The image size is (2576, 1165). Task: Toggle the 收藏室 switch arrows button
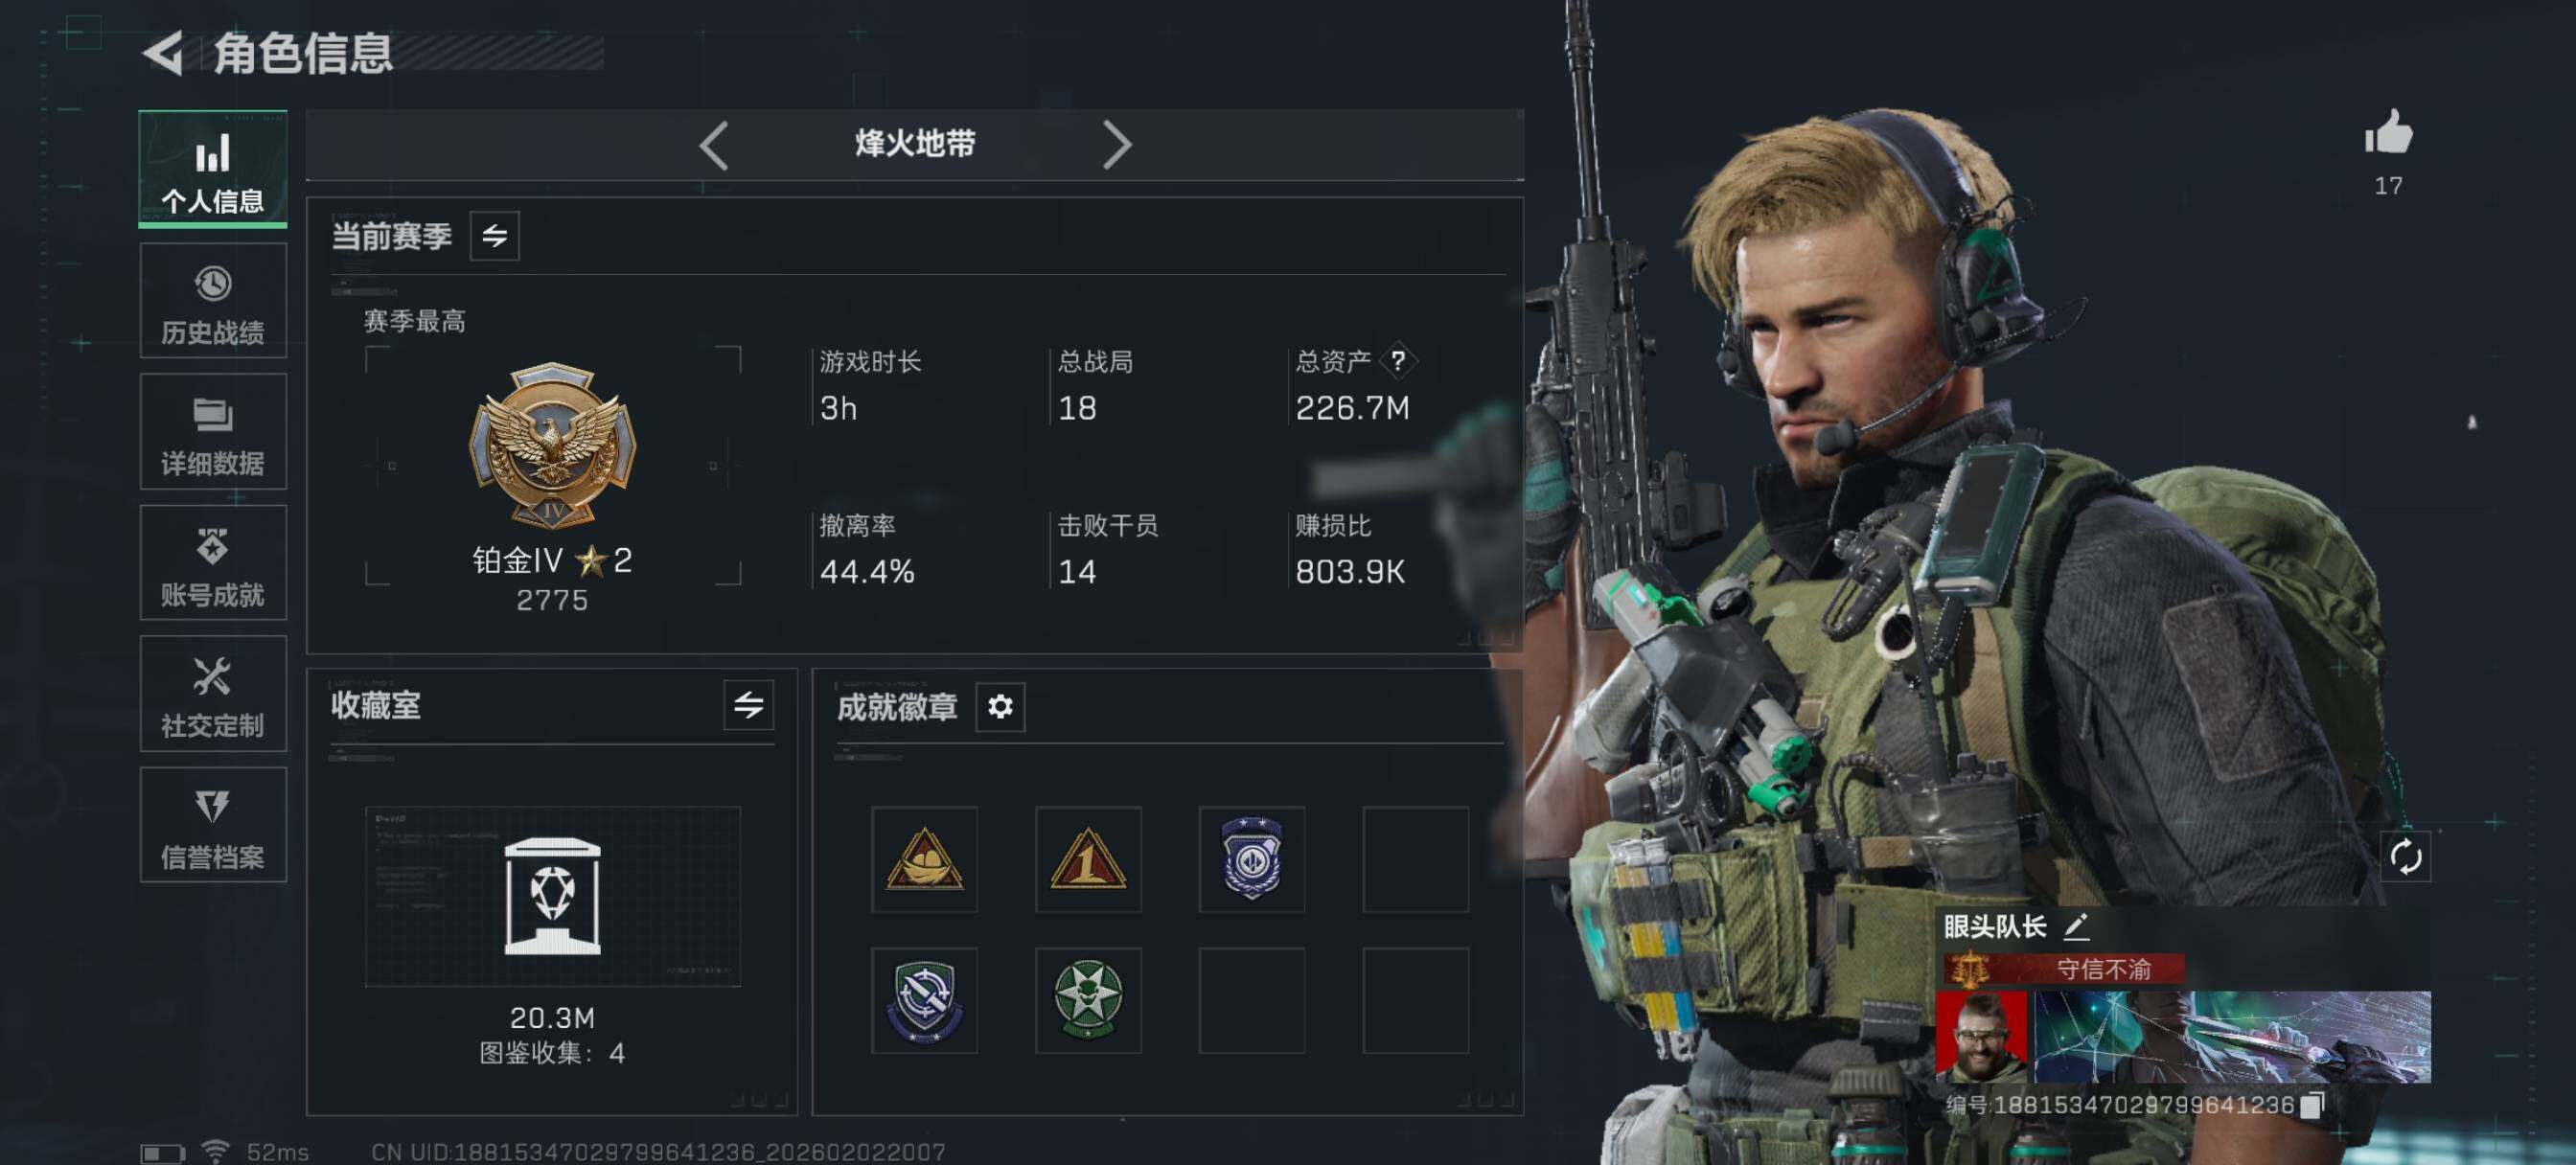coord(748,705)
